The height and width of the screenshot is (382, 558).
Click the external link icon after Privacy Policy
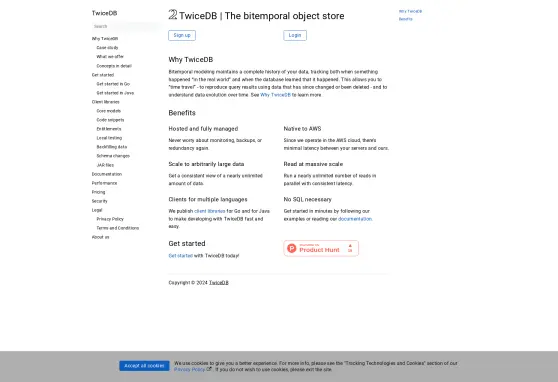coord(209,369)
